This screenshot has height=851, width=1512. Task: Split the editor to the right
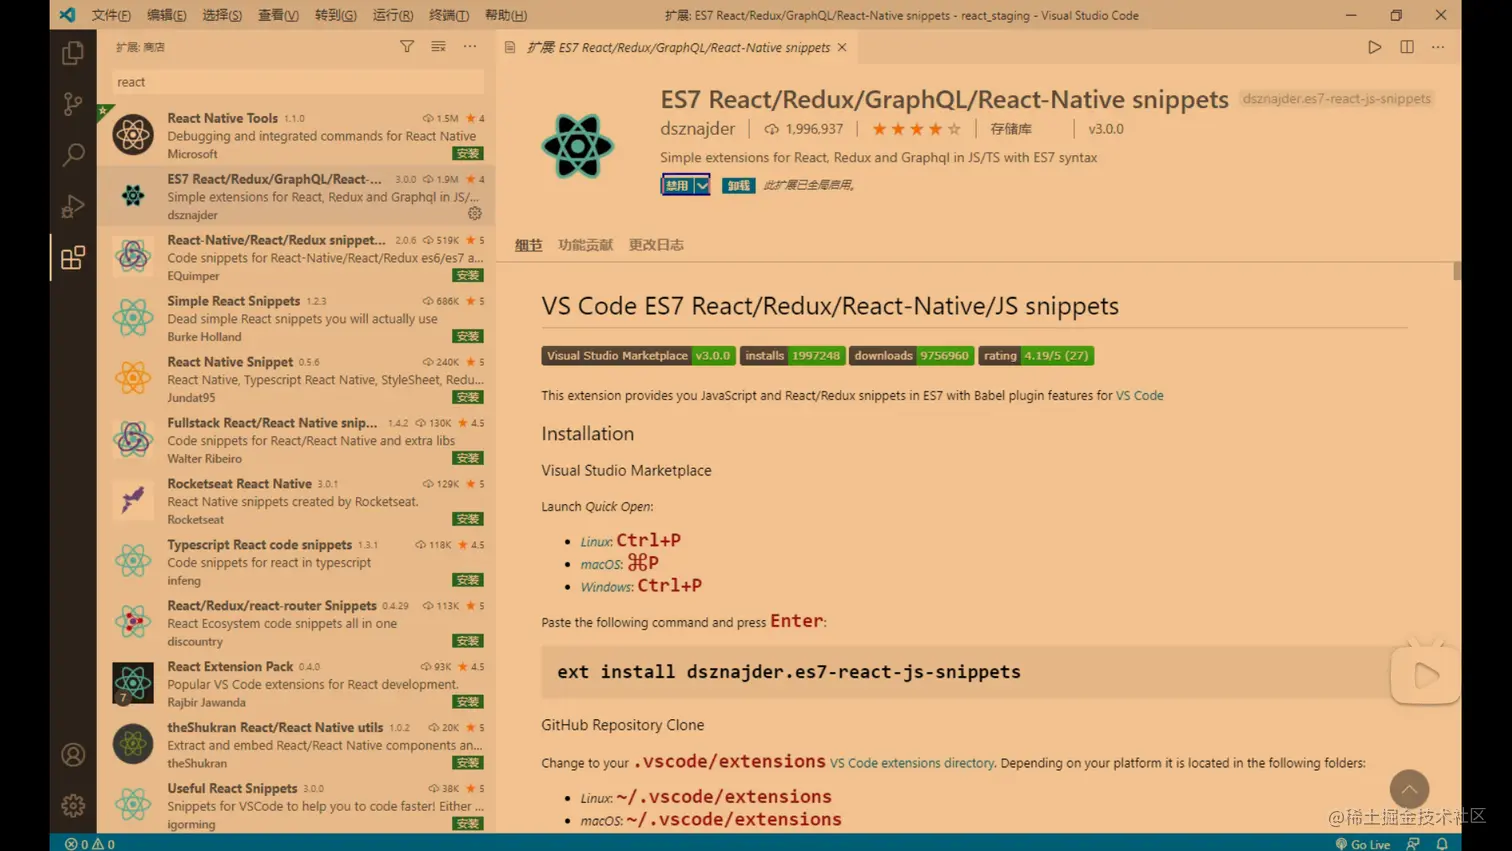[x=1407, y=47]
